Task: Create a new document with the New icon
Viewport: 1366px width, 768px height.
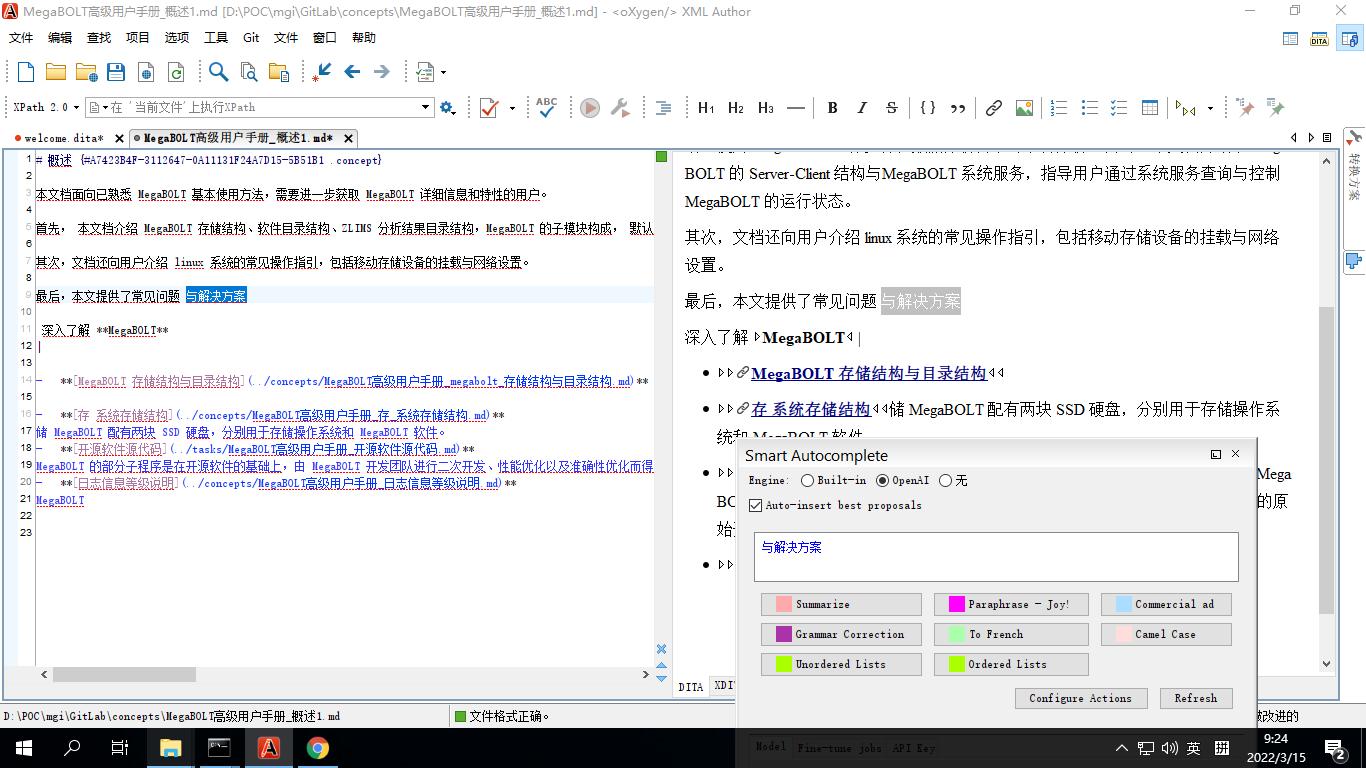Action: click(26, 72)
